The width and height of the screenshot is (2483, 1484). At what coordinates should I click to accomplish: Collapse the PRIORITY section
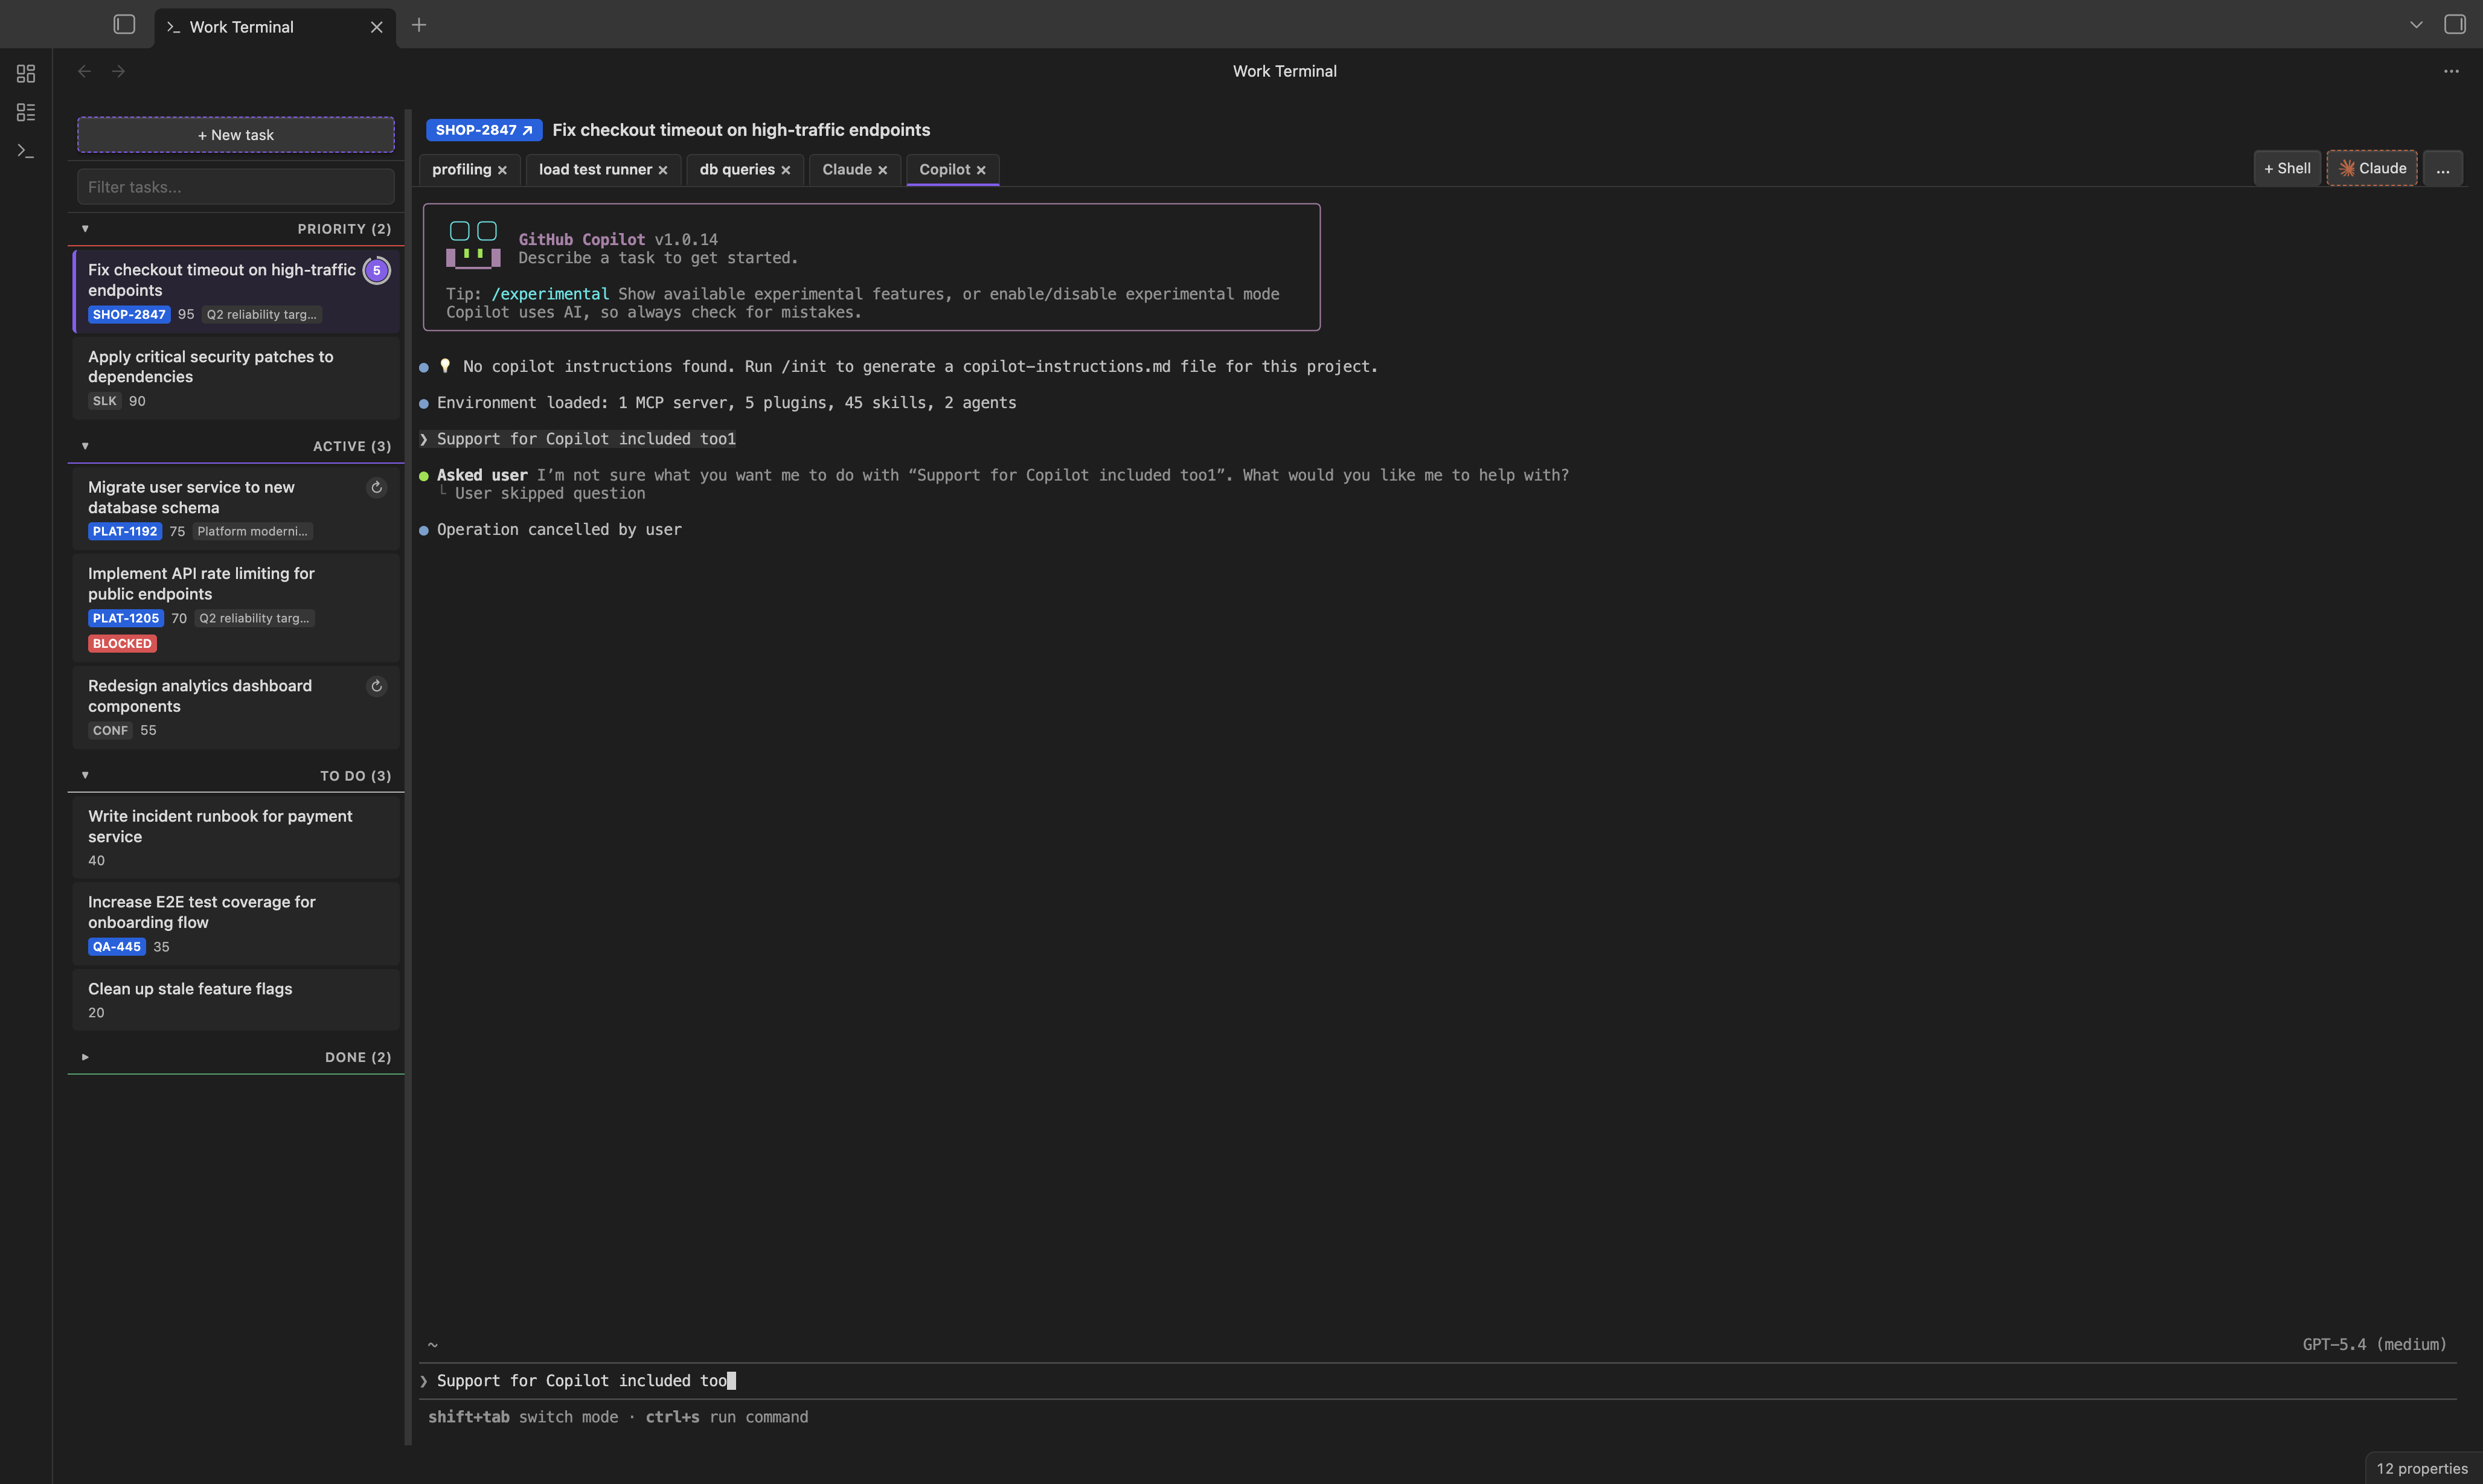coord(85,228)
